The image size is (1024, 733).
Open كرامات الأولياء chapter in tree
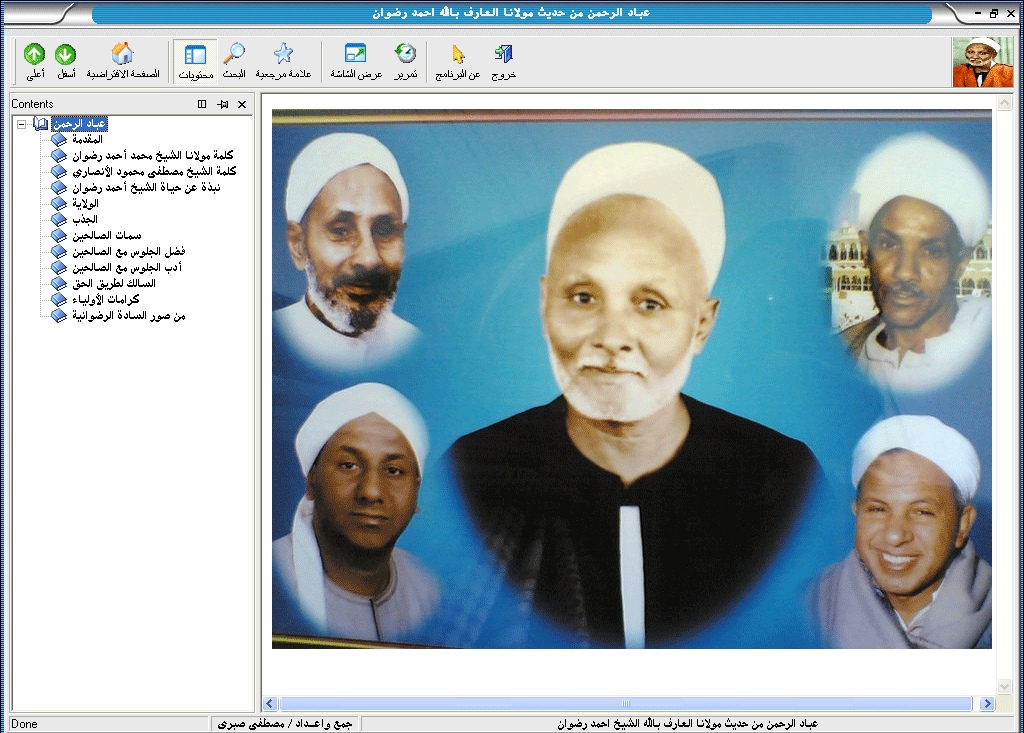tap(106, 300)
